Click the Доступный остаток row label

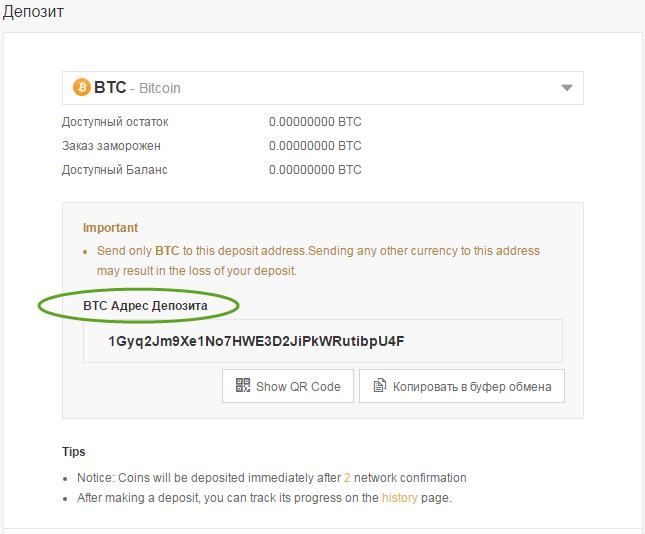coord(115,122)
